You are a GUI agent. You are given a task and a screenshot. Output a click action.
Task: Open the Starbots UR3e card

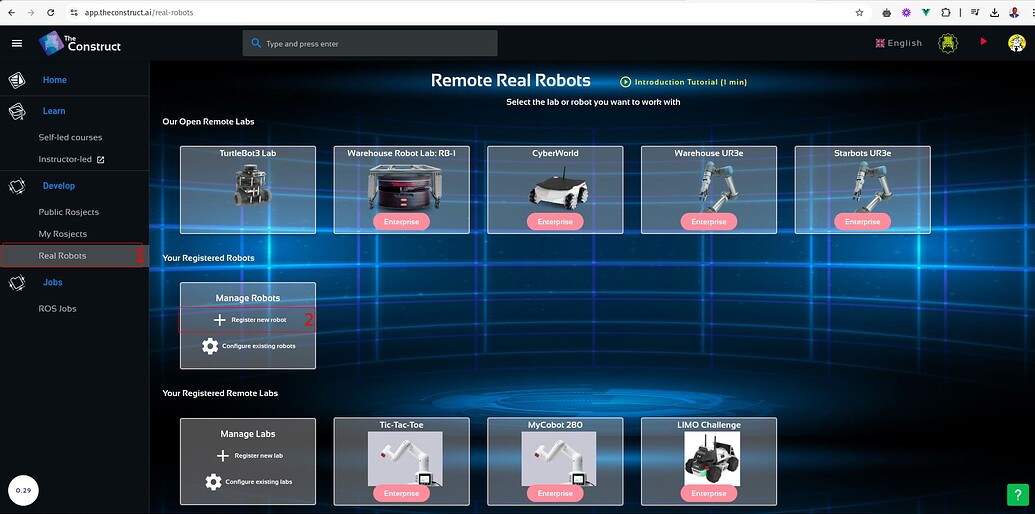coord(863,190)
